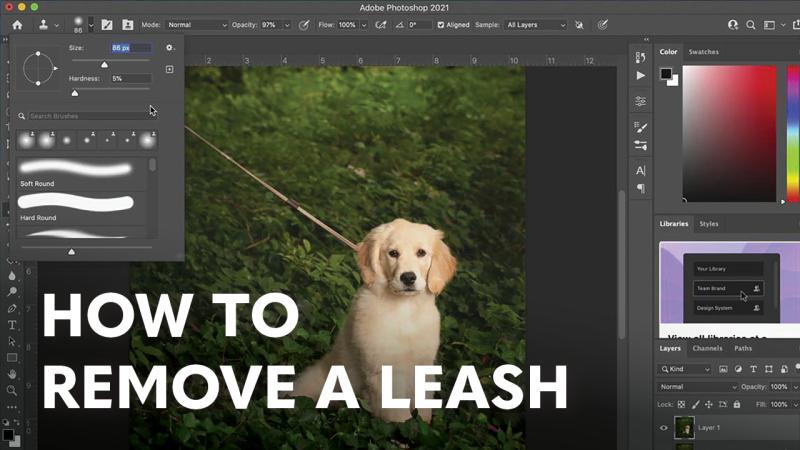
Task: Create new brush preset with plus icon
Action: point(170,69)
